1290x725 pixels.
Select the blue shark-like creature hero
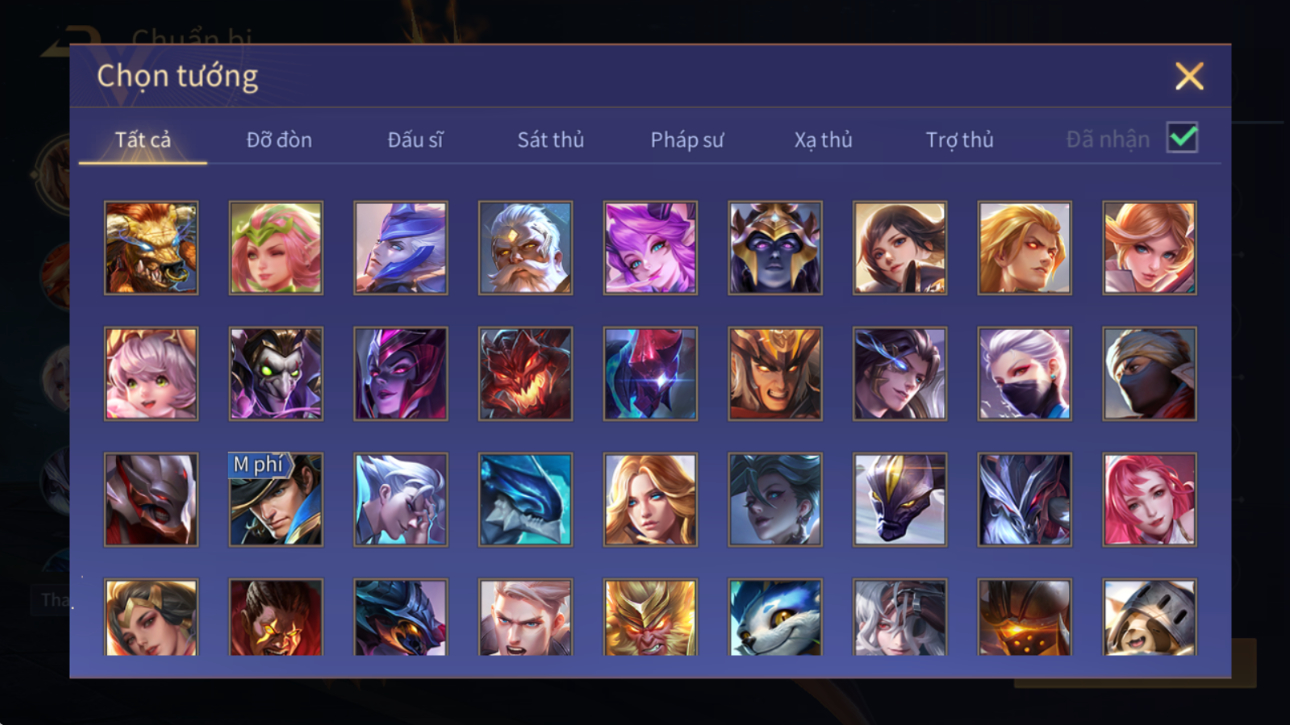(525, 500)
